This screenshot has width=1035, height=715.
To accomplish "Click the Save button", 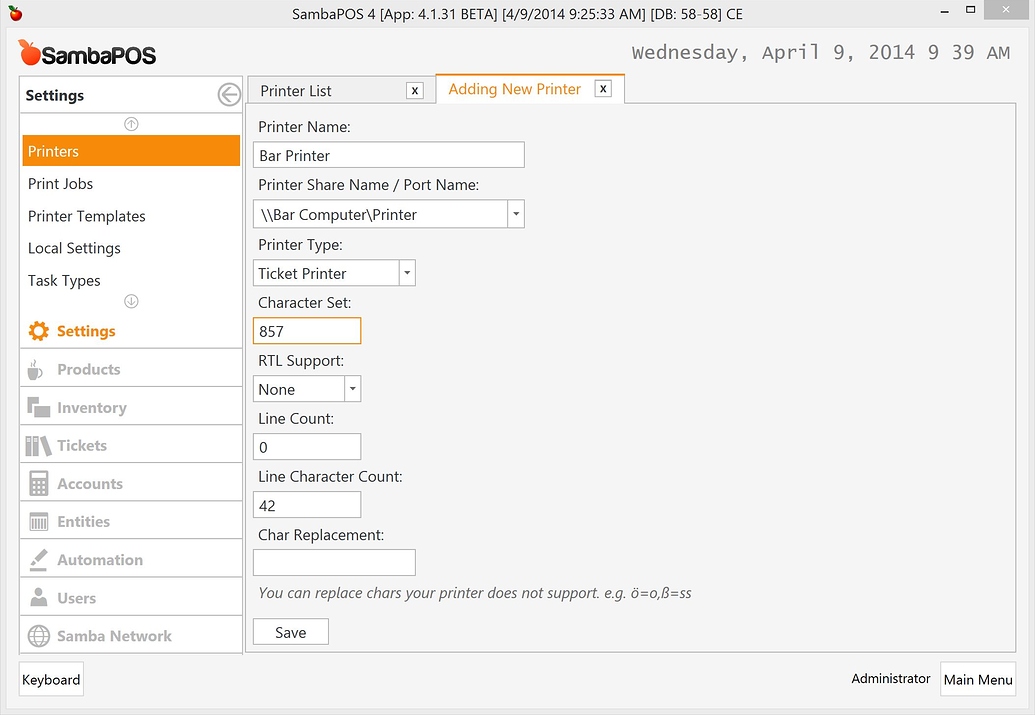I will (290, 632).
